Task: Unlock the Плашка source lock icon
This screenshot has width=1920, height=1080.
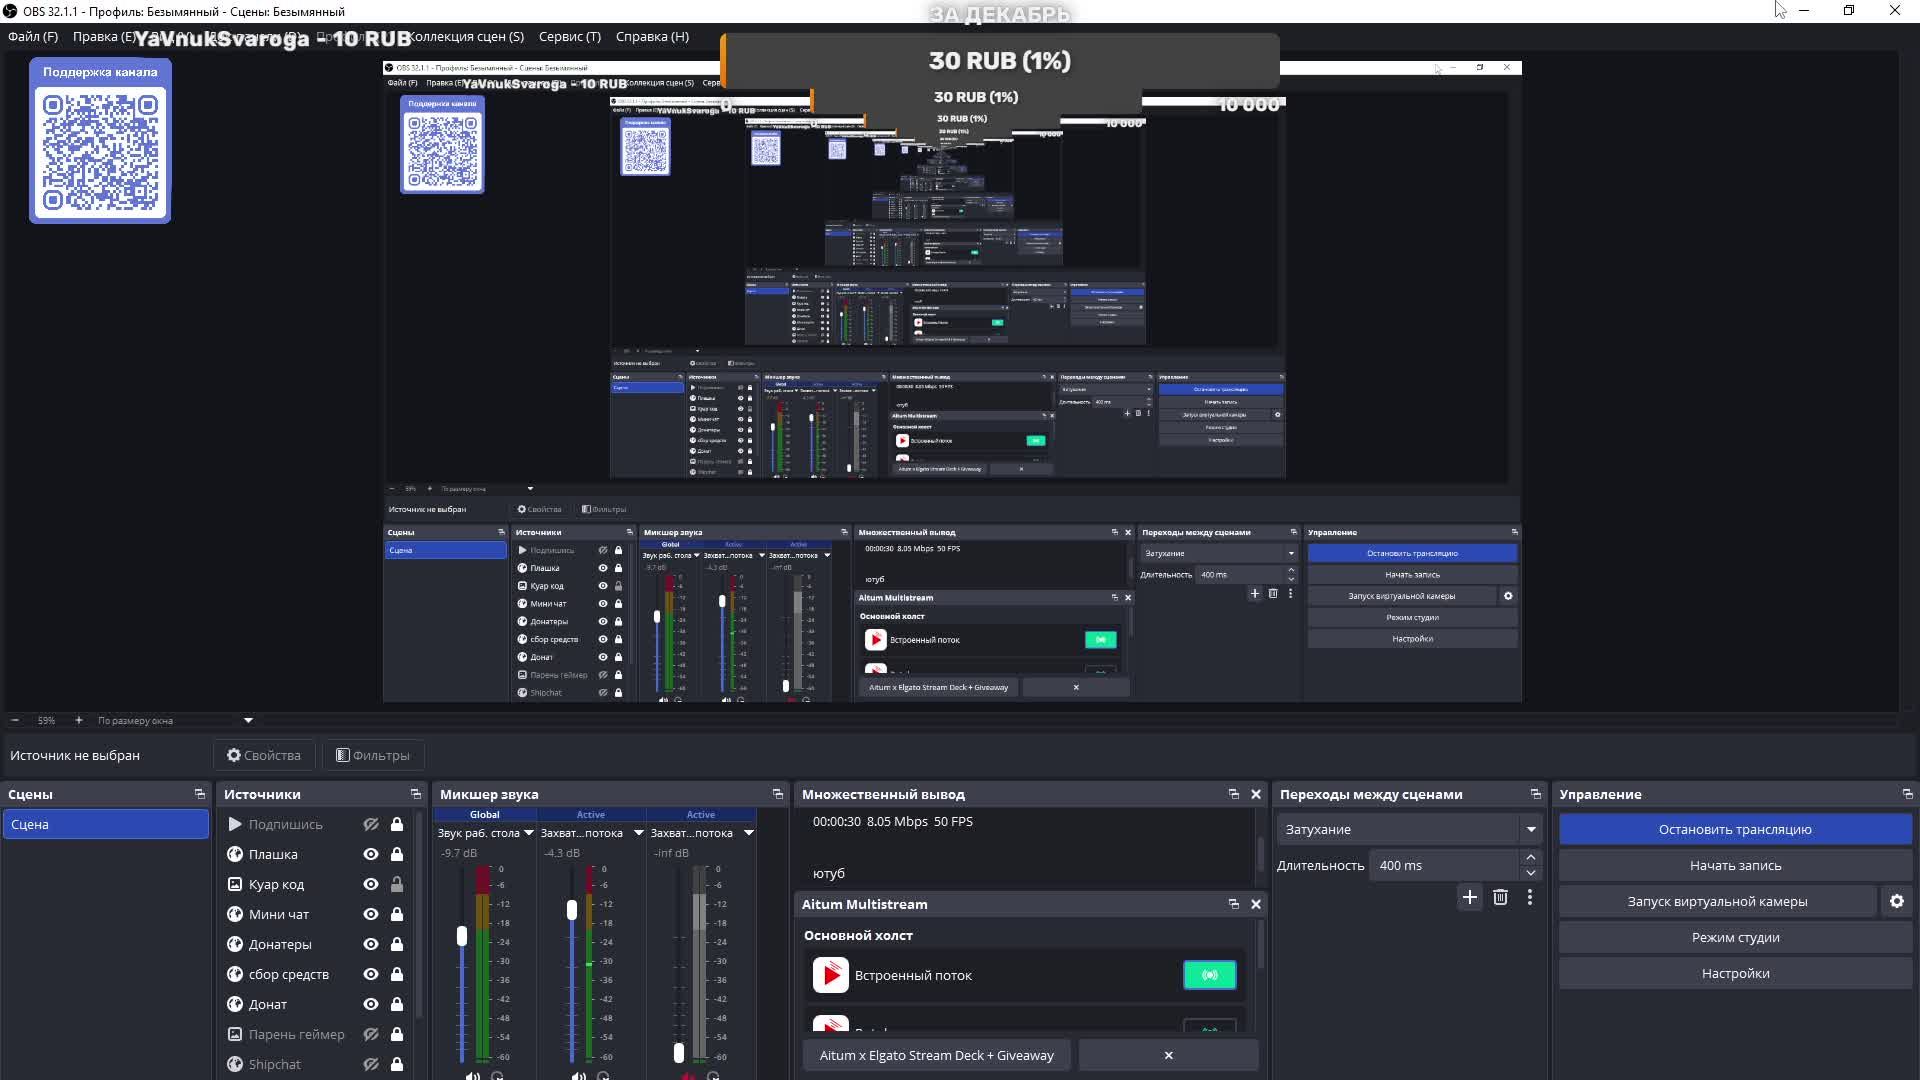Action: [x=397, y=854]
